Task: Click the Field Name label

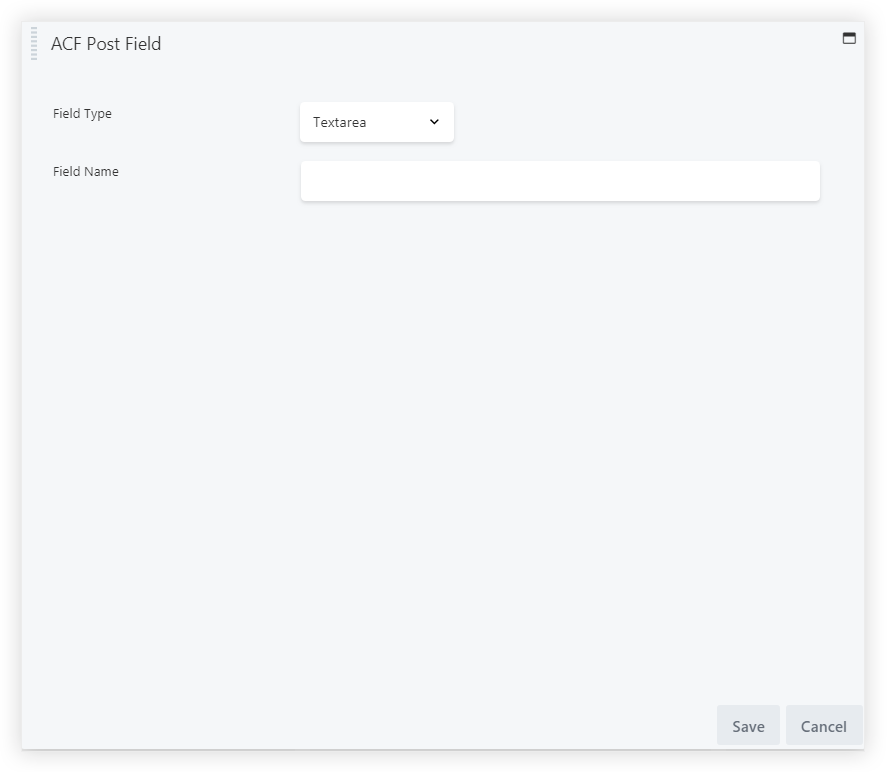Action: 86,172
